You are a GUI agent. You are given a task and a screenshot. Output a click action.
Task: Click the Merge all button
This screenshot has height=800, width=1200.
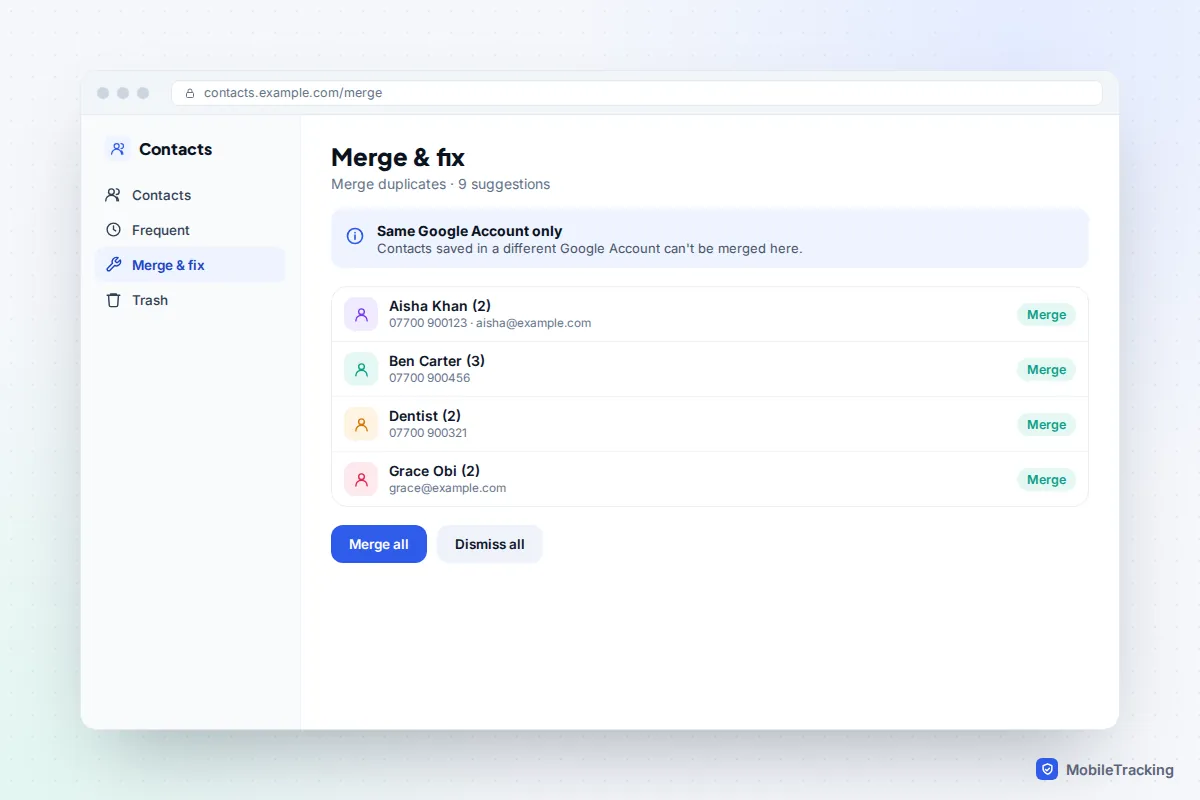tap(379, 544)
